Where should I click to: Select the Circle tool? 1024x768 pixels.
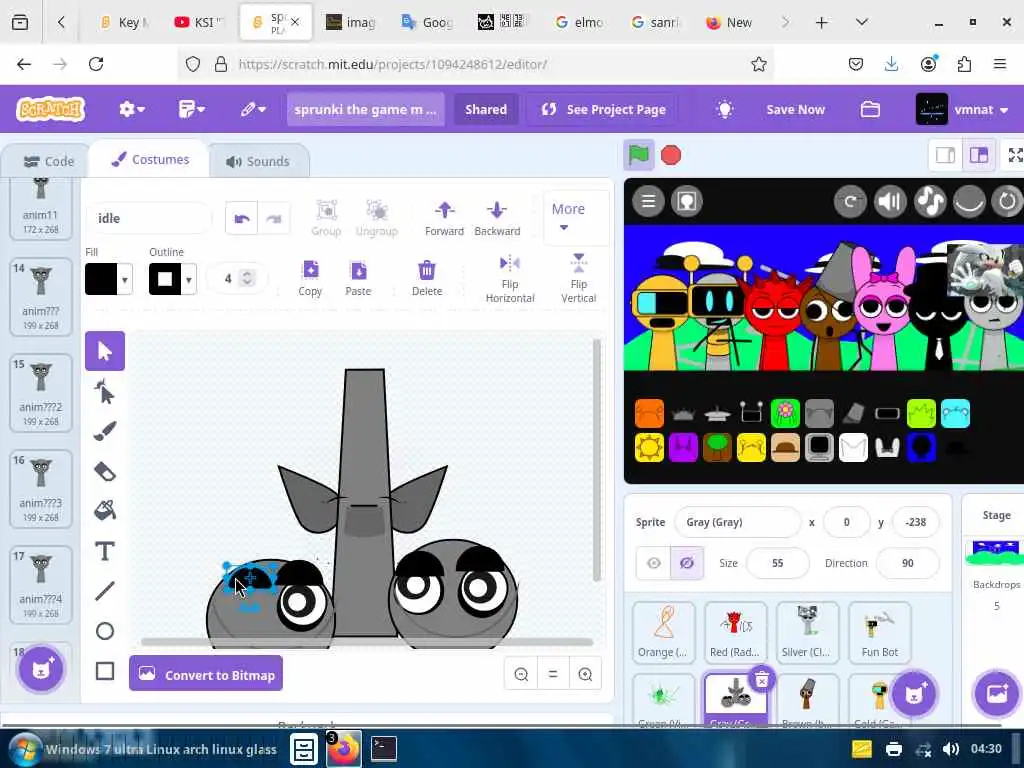click(x=104, y=631)
